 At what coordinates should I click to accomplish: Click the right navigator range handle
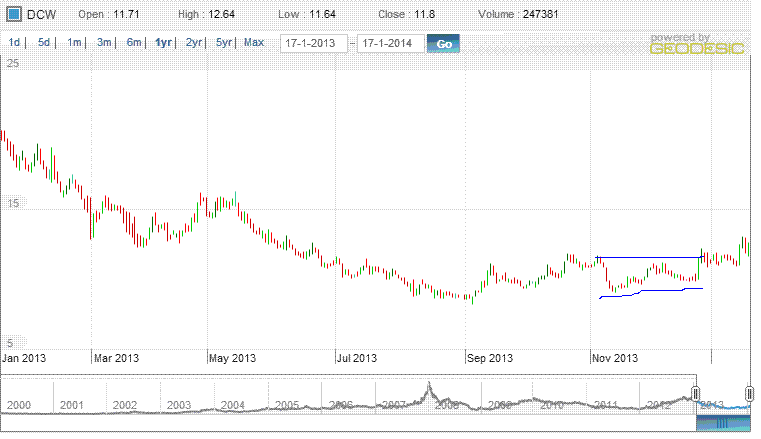pos(750,393)
